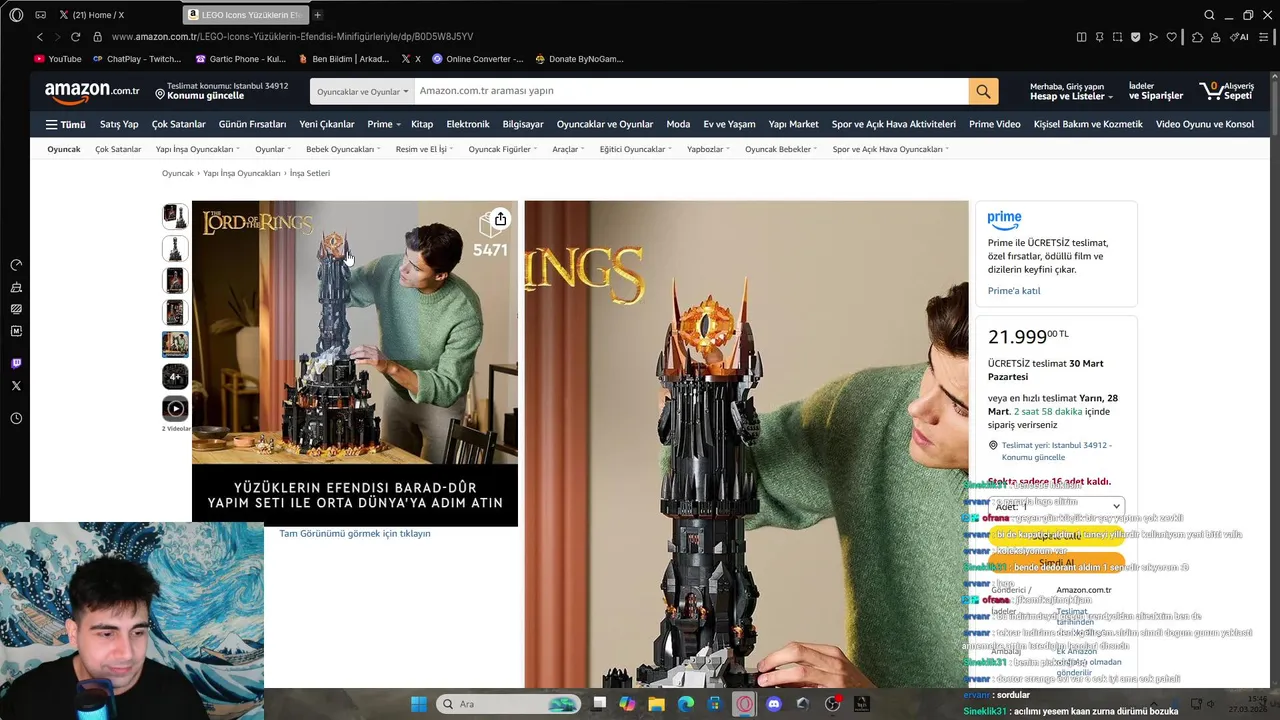The image size is (1280, 720).
Task: Open Çok Satanlar in main nav
Action: coord(178,125)
